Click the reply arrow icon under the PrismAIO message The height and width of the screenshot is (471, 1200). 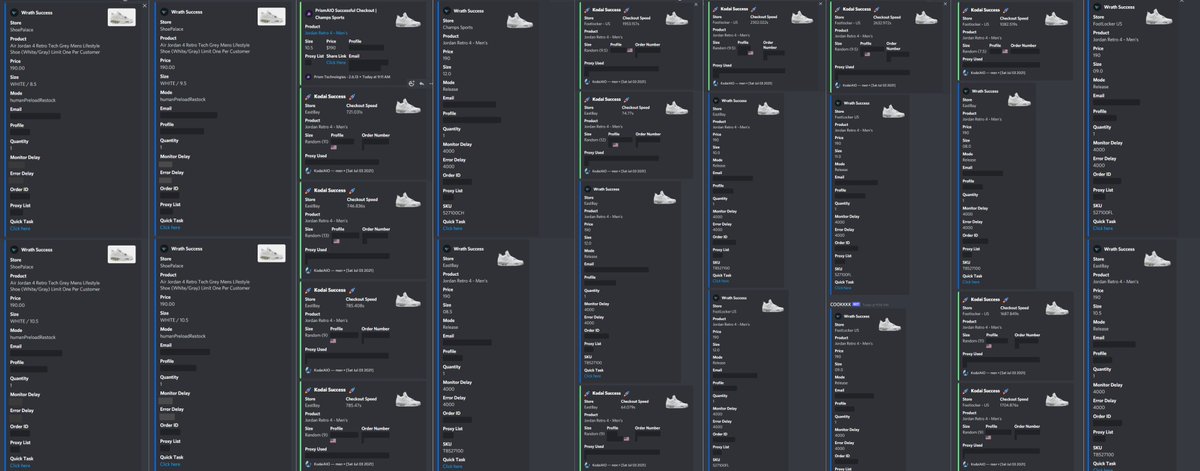coord(420,84)
